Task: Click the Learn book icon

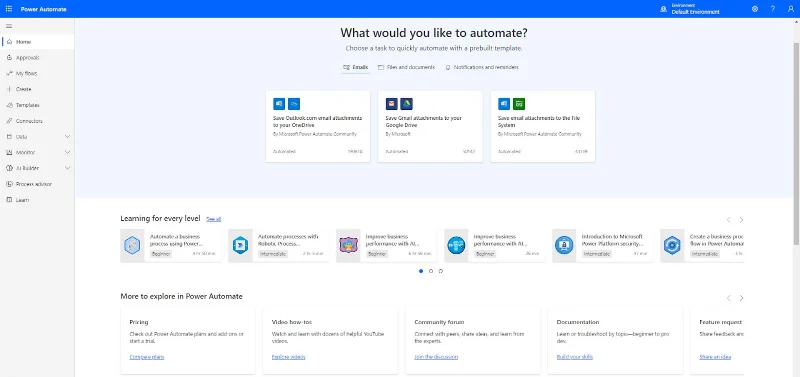Action: click(x=10, y=200)
